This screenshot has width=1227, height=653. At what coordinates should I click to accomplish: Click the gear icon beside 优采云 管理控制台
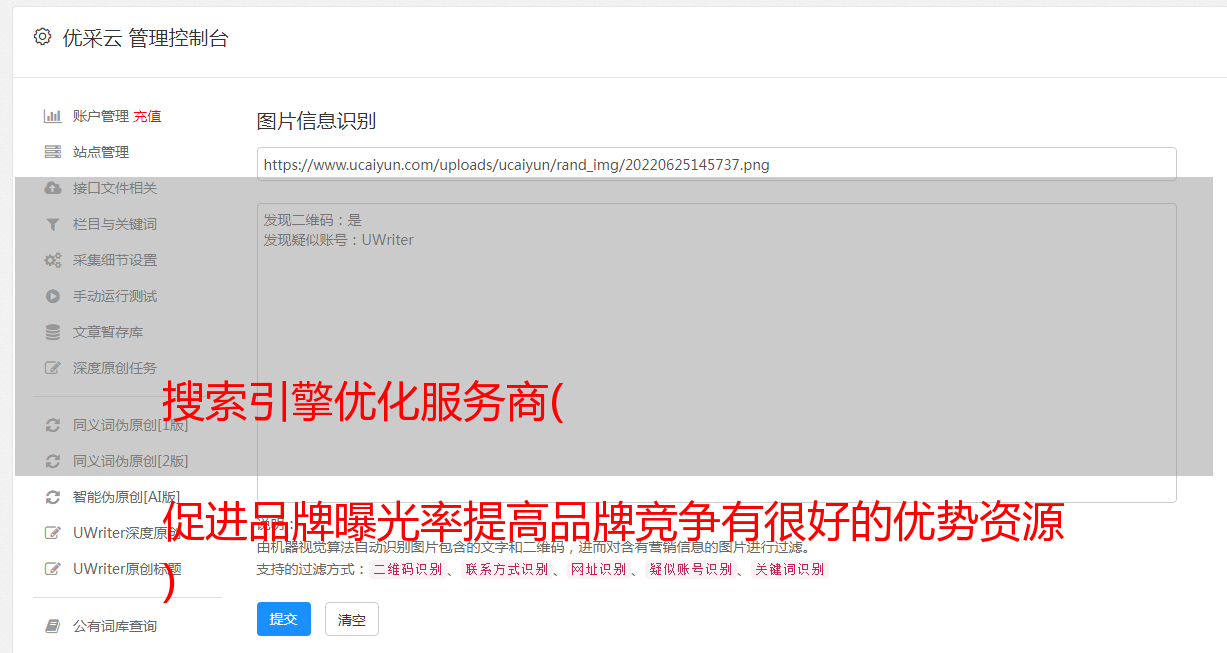point(42,37)
